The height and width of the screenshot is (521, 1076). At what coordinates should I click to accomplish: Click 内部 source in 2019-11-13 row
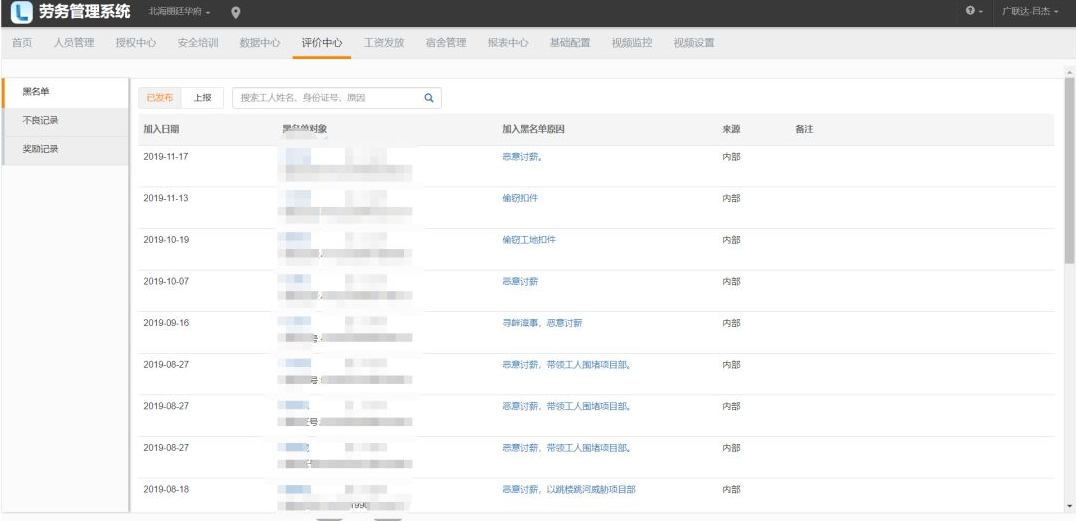(x=731, y=198)
